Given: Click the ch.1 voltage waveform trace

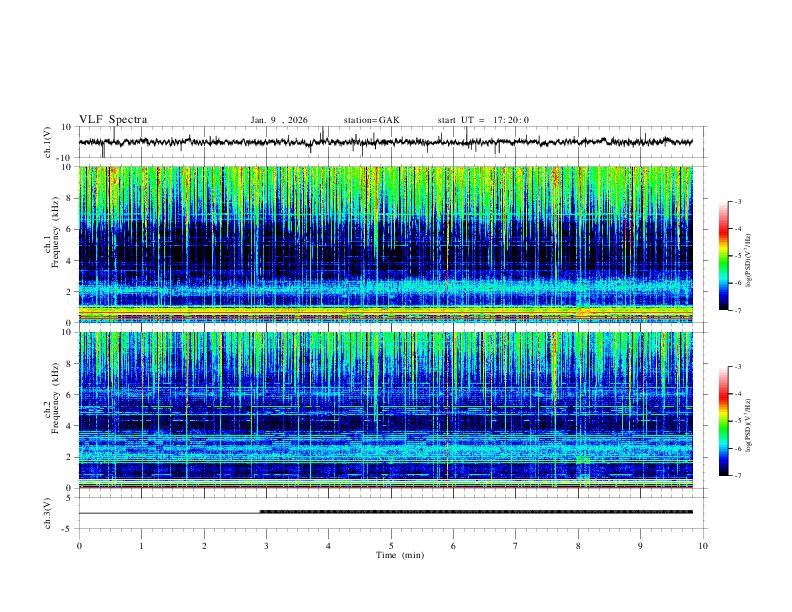Looking at the screenshot, I should pyautogui.click(x=385, y=142).
